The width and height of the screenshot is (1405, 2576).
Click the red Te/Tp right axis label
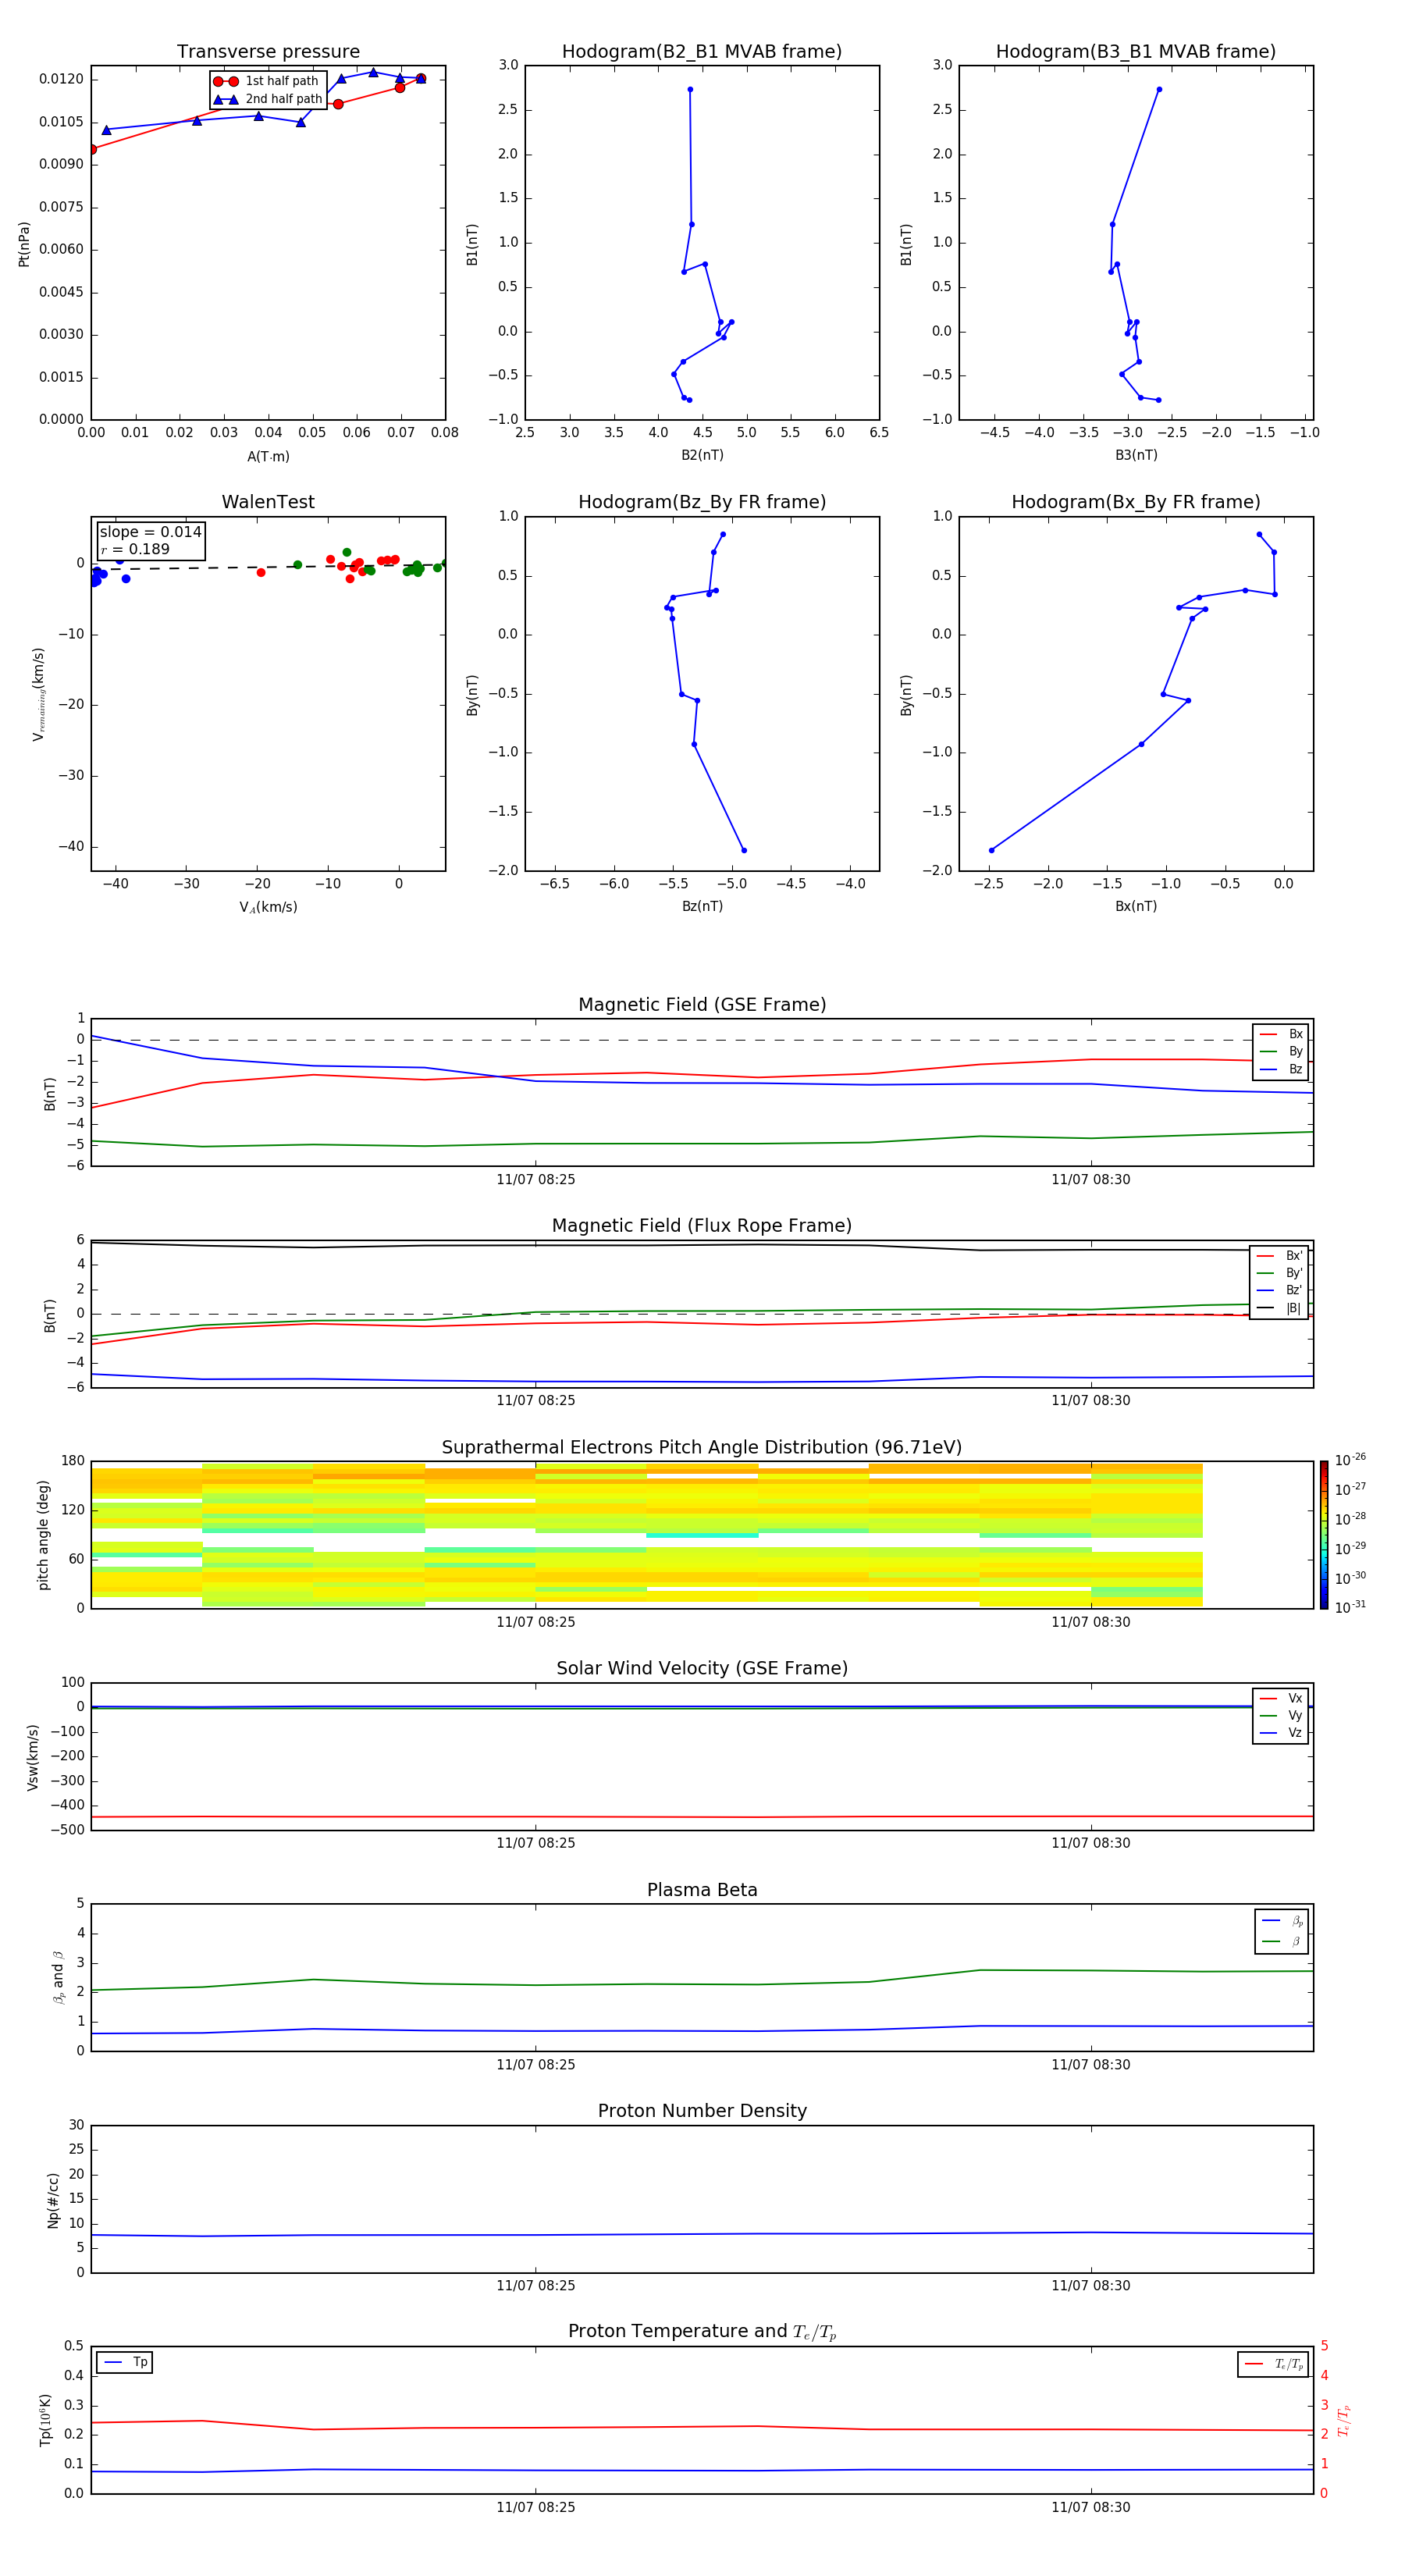[1344, 2420]
